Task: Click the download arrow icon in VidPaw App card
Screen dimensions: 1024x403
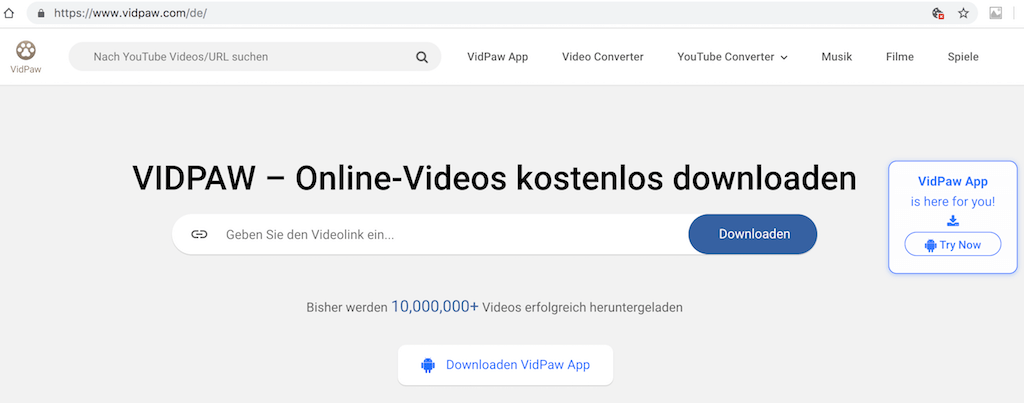Action: [x=953, y=221]
